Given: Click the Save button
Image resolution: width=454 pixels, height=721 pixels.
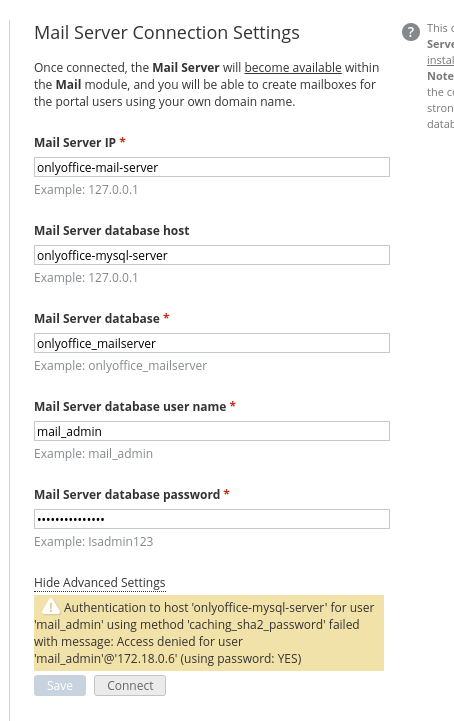Looking at the screenshot, I should tap(60, 686).
